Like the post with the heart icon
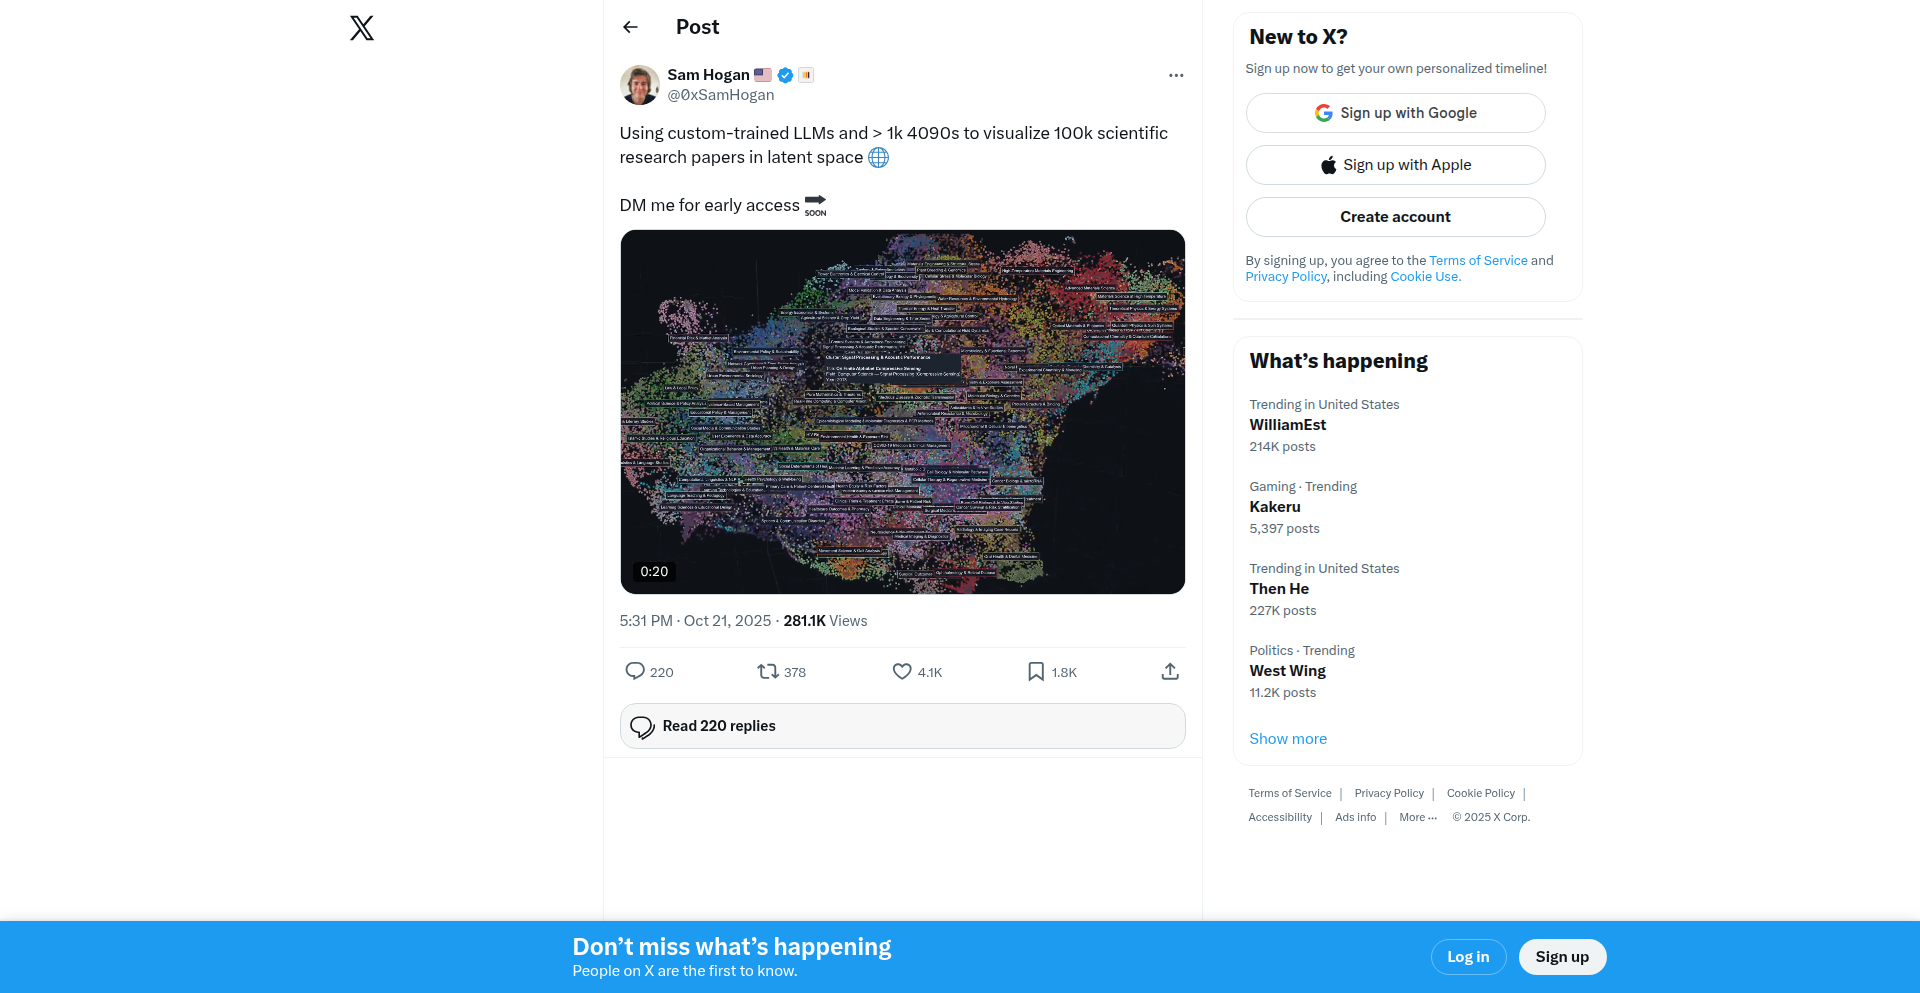 pyautogui.click(x=902, y=671)
